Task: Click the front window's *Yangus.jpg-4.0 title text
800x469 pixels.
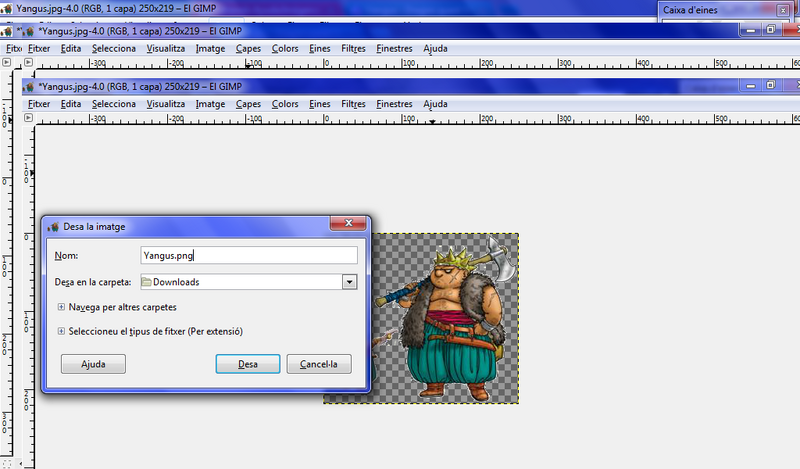Action: (x=140, y=87)
